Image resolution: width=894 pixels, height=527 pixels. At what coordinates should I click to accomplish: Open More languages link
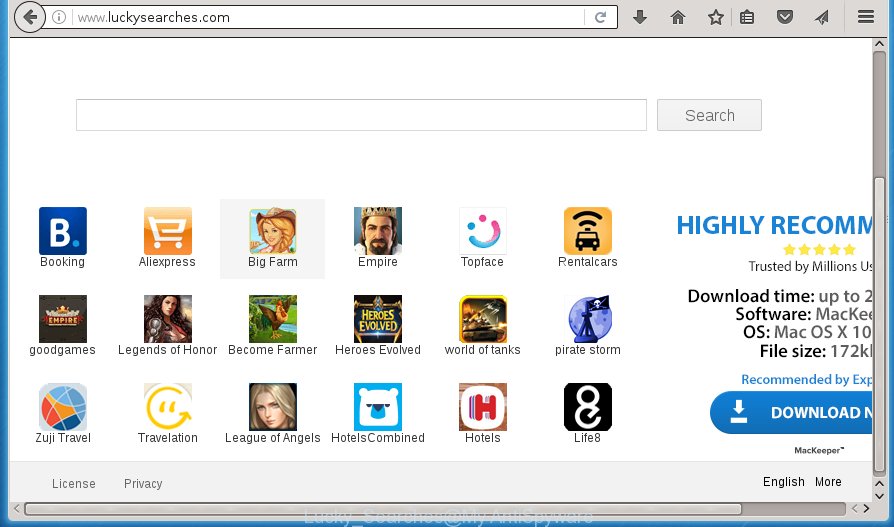(828, 482)
